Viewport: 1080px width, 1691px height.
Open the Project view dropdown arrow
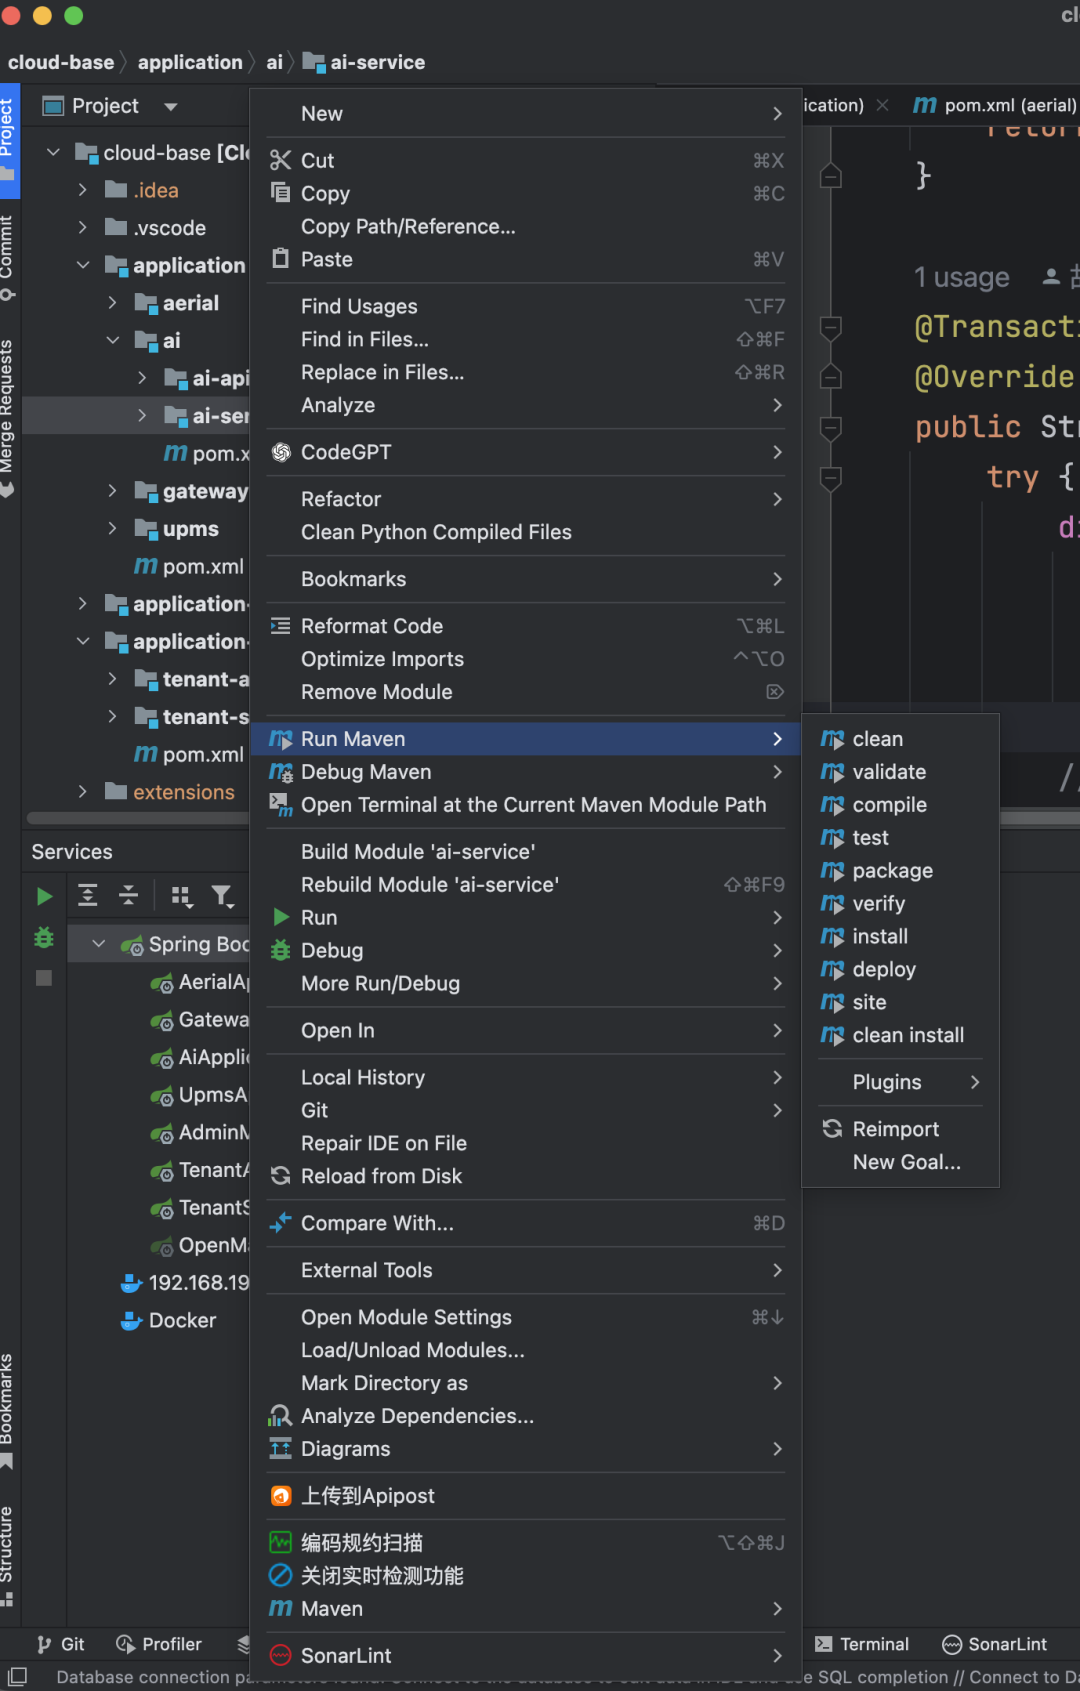tap(170, 106)
